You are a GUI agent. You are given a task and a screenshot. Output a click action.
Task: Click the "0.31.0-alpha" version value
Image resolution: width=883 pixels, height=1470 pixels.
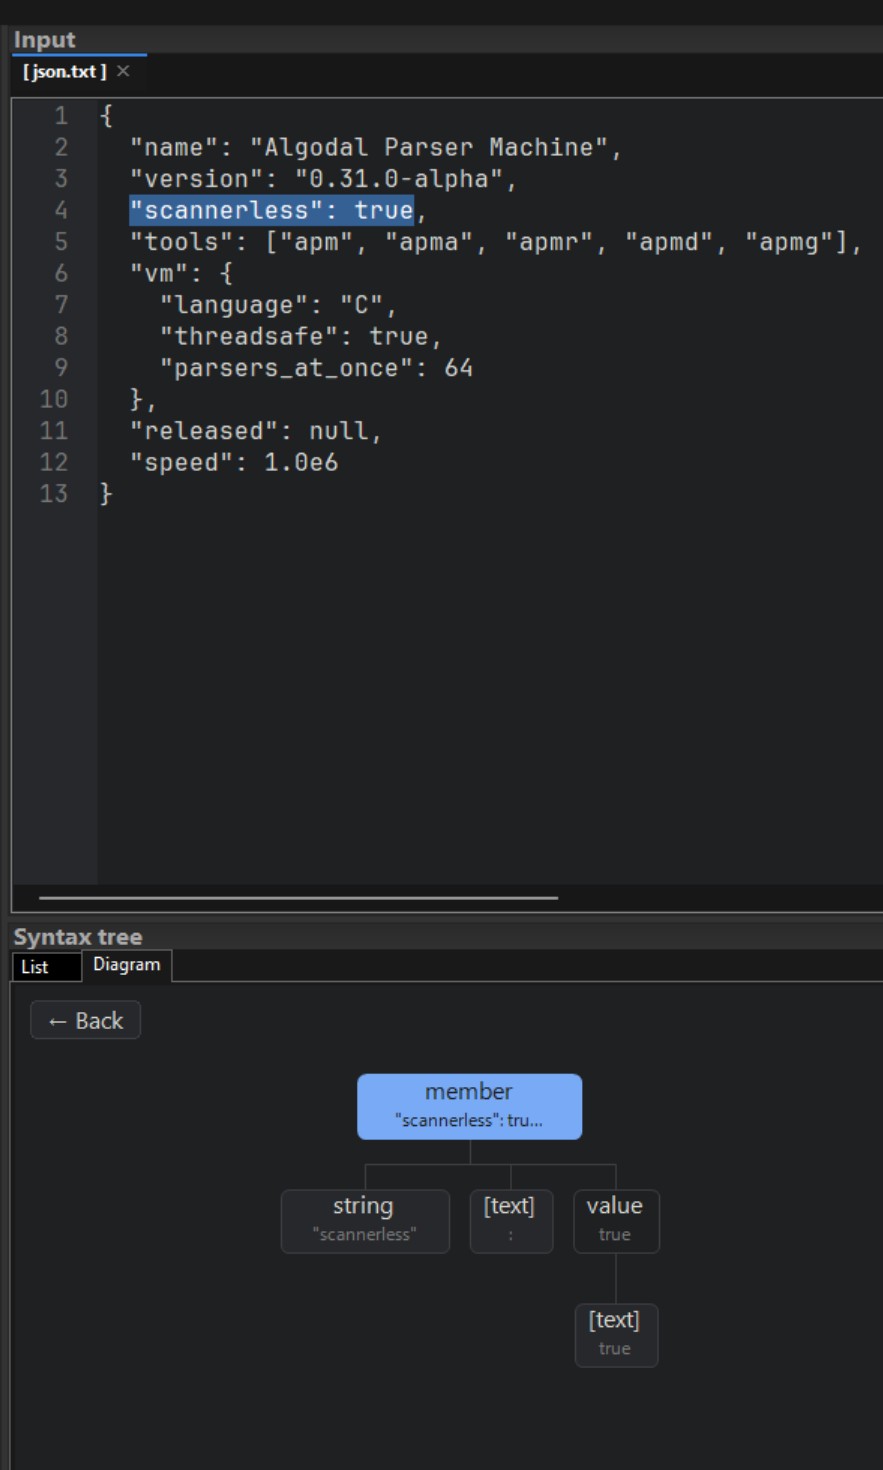point(398,179)
